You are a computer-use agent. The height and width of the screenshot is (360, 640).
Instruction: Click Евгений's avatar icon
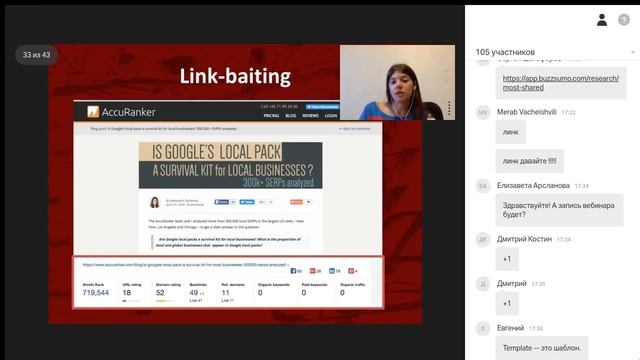click(483, 329)
